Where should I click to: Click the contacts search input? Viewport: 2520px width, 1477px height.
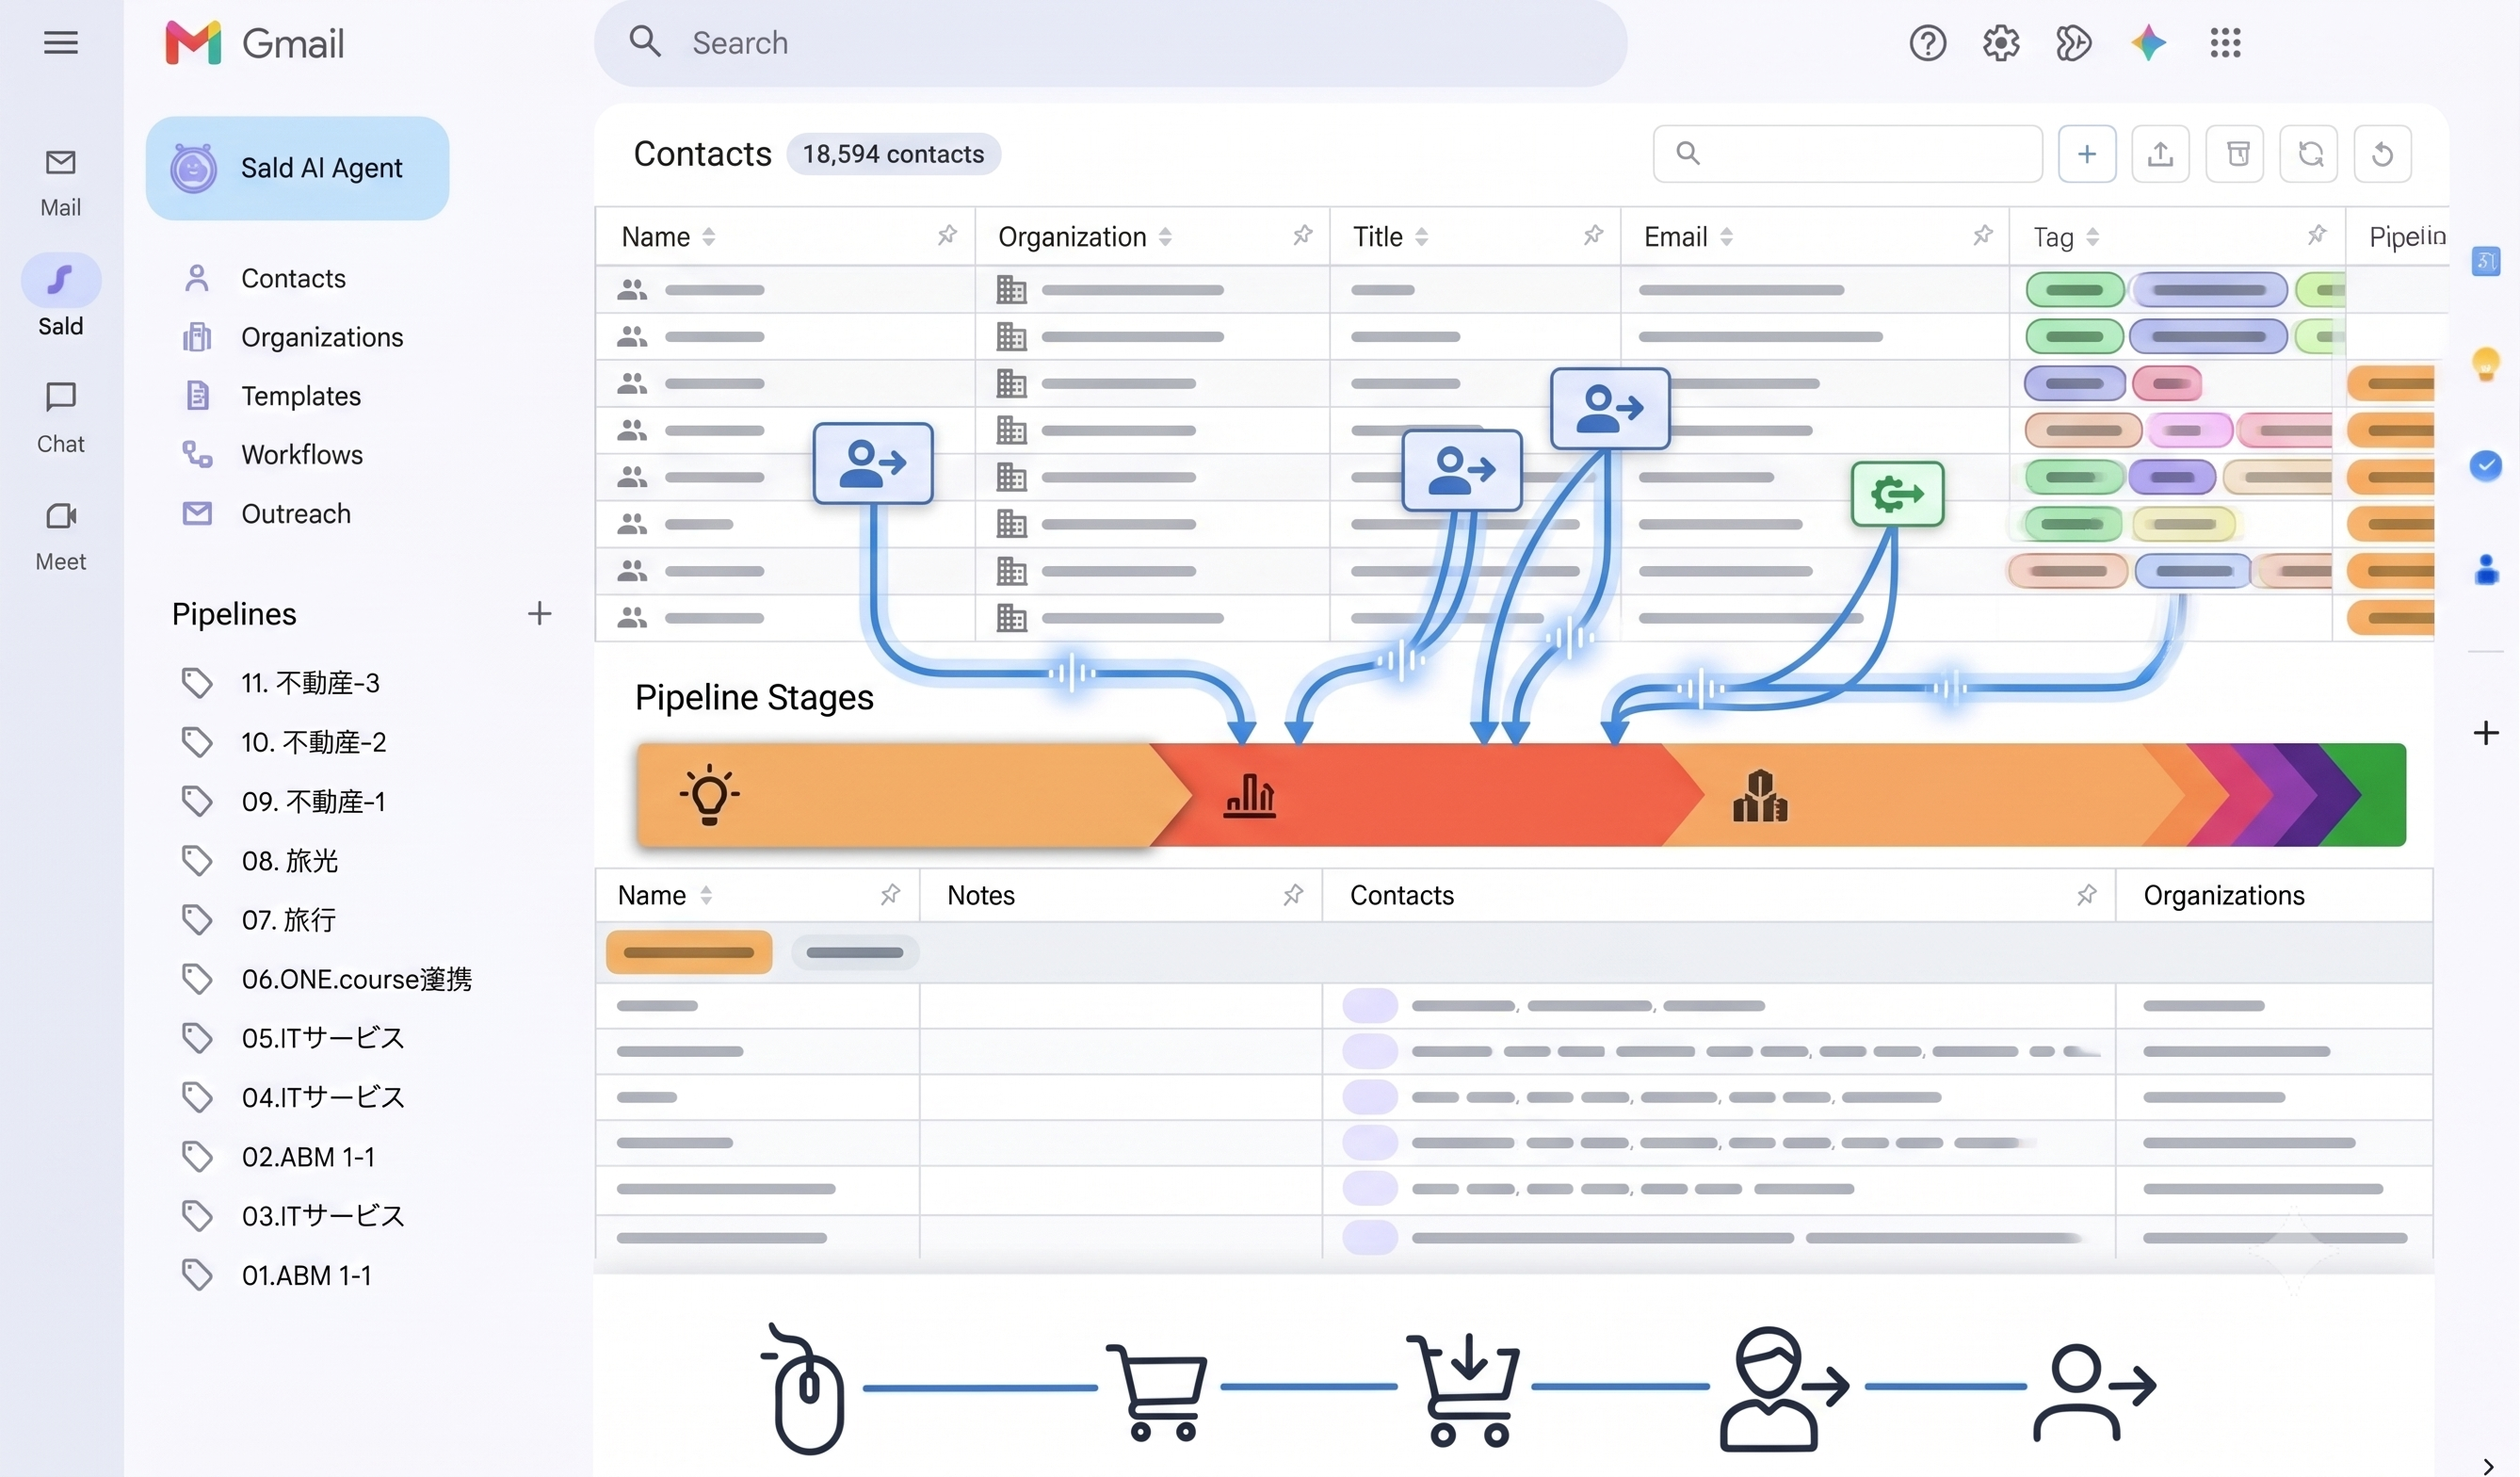[x=1847, y=154]
